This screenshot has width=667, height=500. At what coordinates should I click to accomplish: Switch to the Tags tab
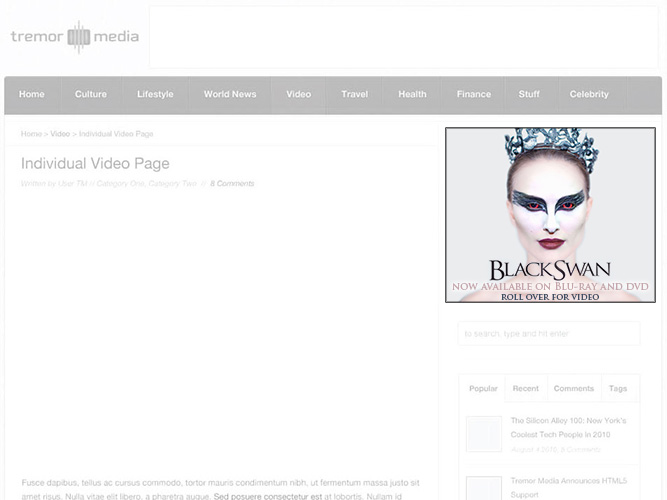pyautogui.click(x=618, y=389)
